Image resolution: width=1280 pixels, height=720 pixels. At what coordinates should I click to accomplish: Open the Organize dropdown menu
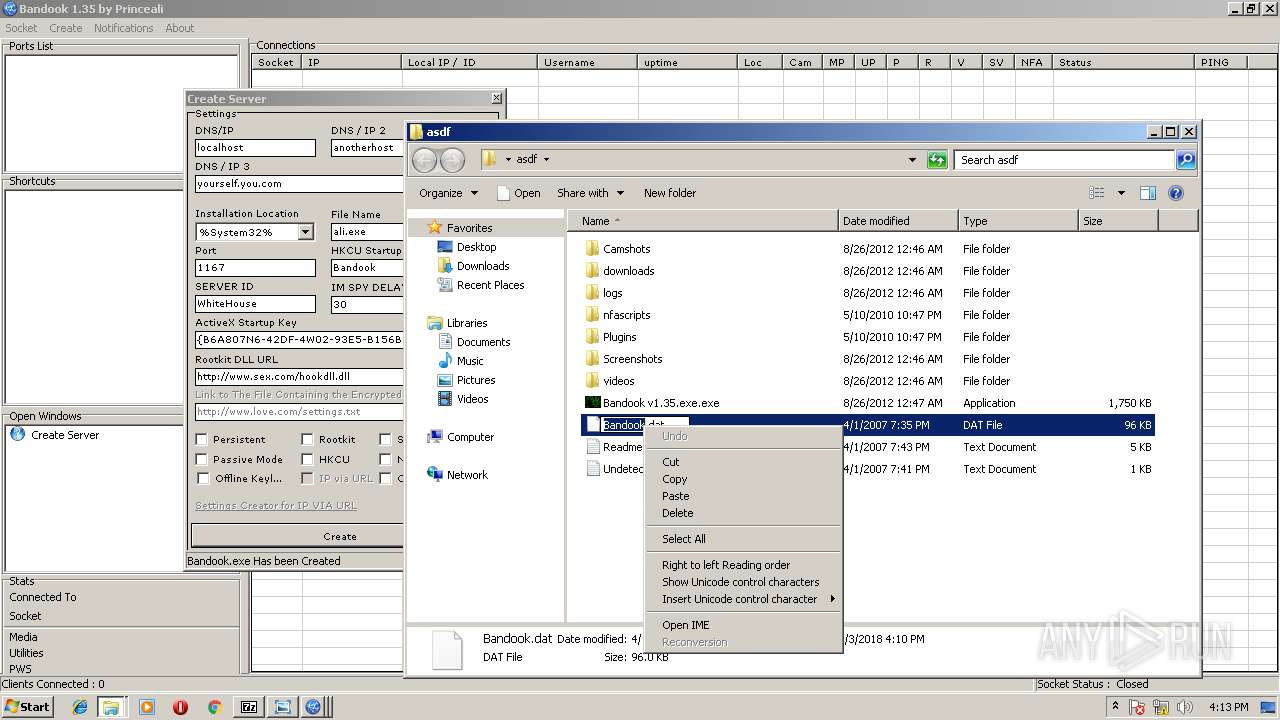tap(448, 193)
